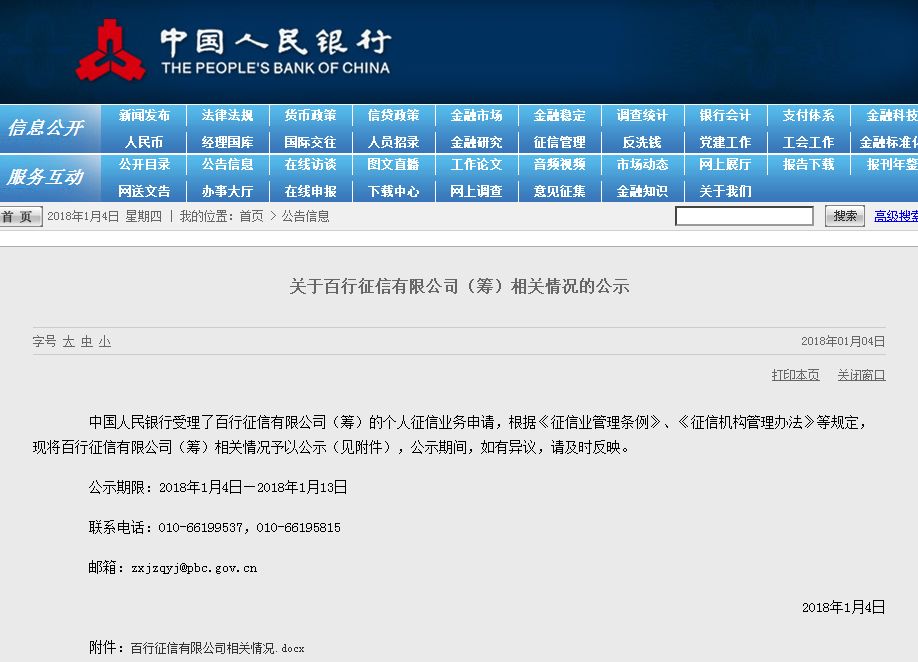Visit the 关于我们 page
Viewport: 918px width, 662px height.
(725, 191)
